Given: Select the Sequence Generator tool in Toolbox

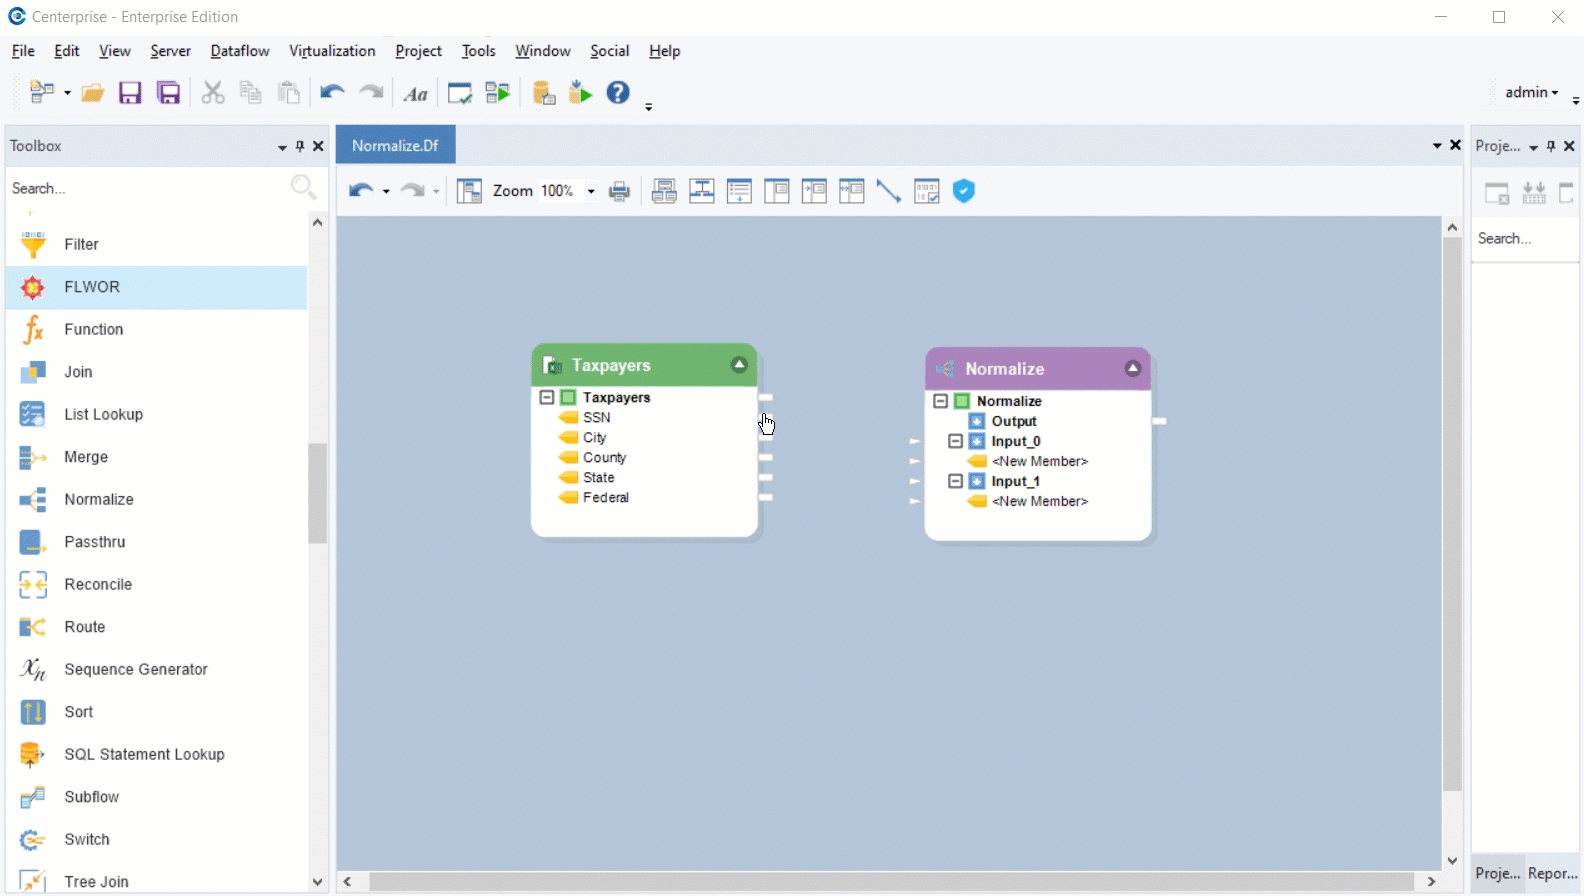Looking at the screenshot, I should point(135,670).
